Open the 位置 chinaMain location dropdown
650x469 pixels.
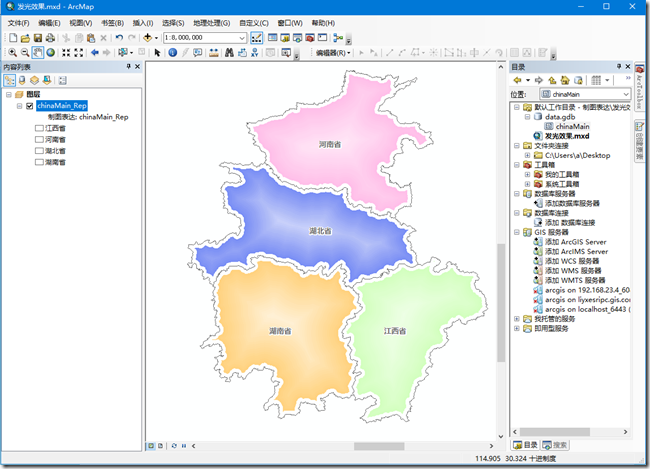626,94
